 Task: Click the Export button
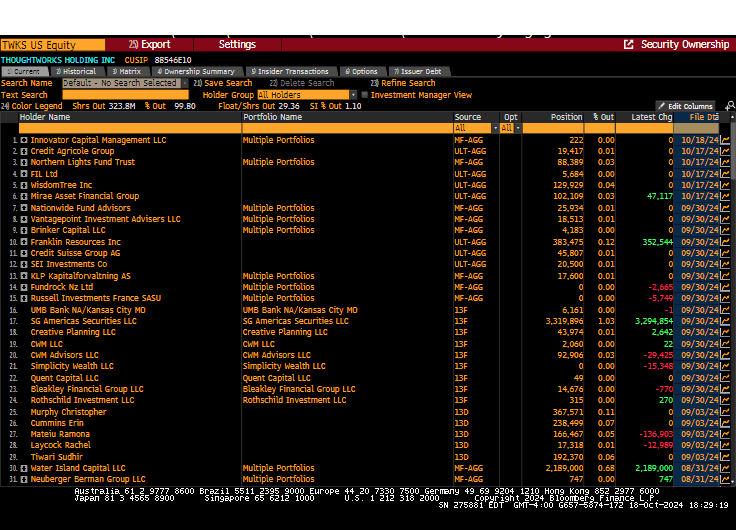pyautogui.click(x=149, y=45)
